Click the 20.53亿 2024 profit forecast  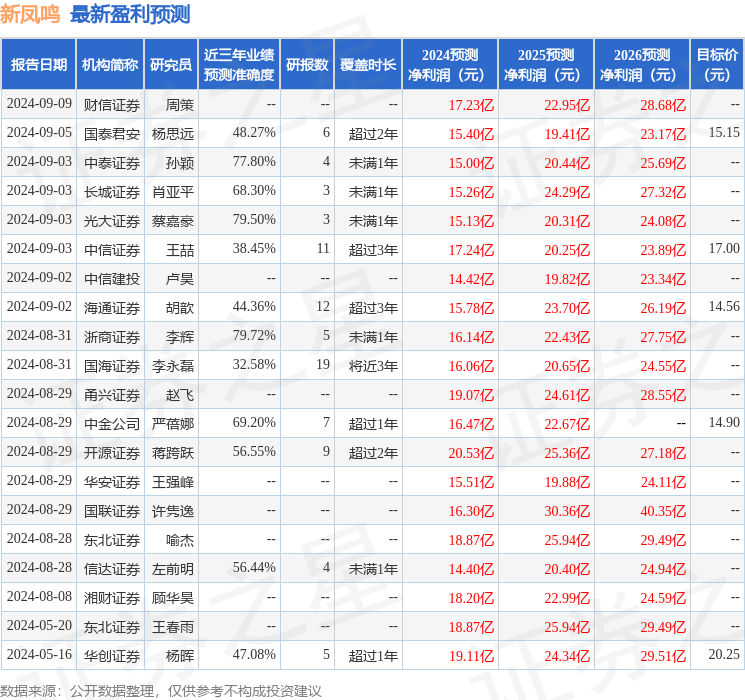click(471, 453)
